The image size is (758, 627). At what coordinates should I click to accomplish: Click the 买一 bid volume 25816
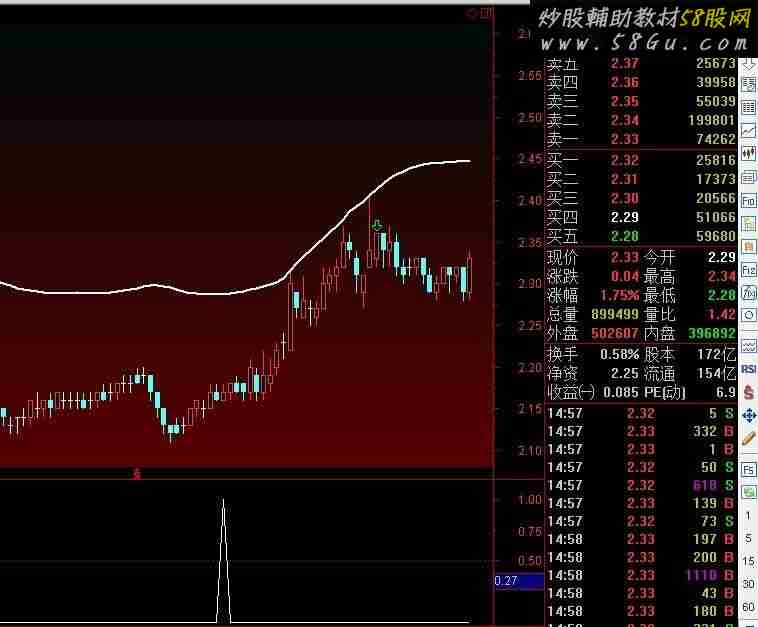pyautogui.click(x=716, y=160)
